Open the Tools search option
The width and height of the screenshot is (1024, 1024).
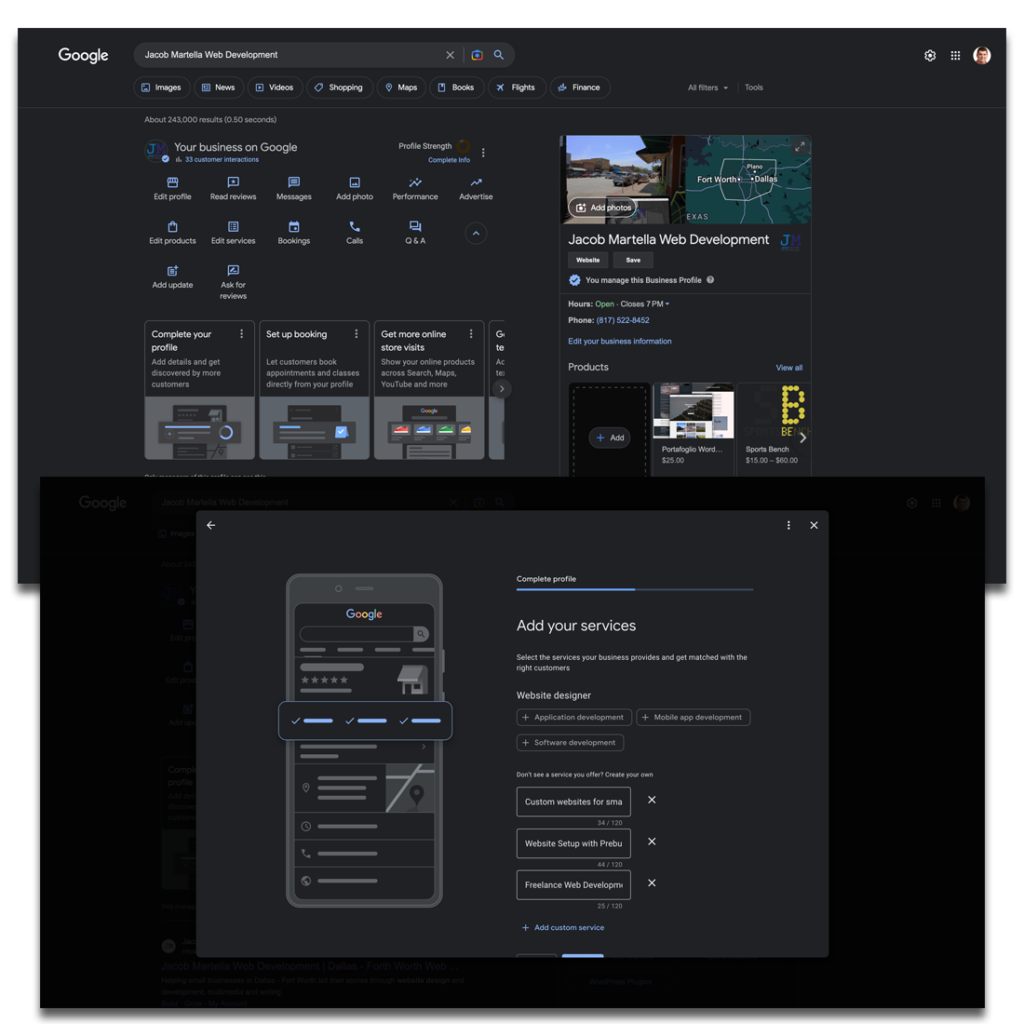point(754,88)
